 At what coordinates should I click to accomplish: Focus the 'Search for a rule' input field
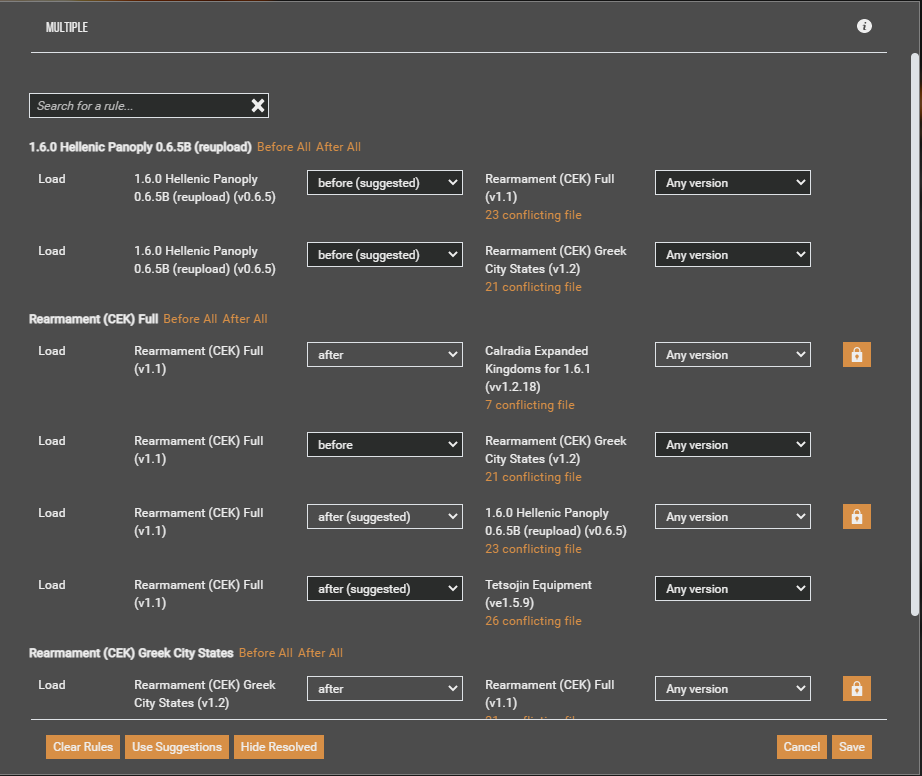138,106
